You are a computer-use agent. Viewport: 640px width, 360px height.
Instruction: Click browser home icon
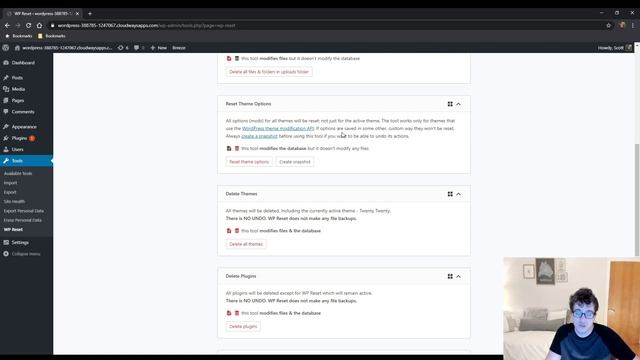pyautogui.click(x=39, y=25)
